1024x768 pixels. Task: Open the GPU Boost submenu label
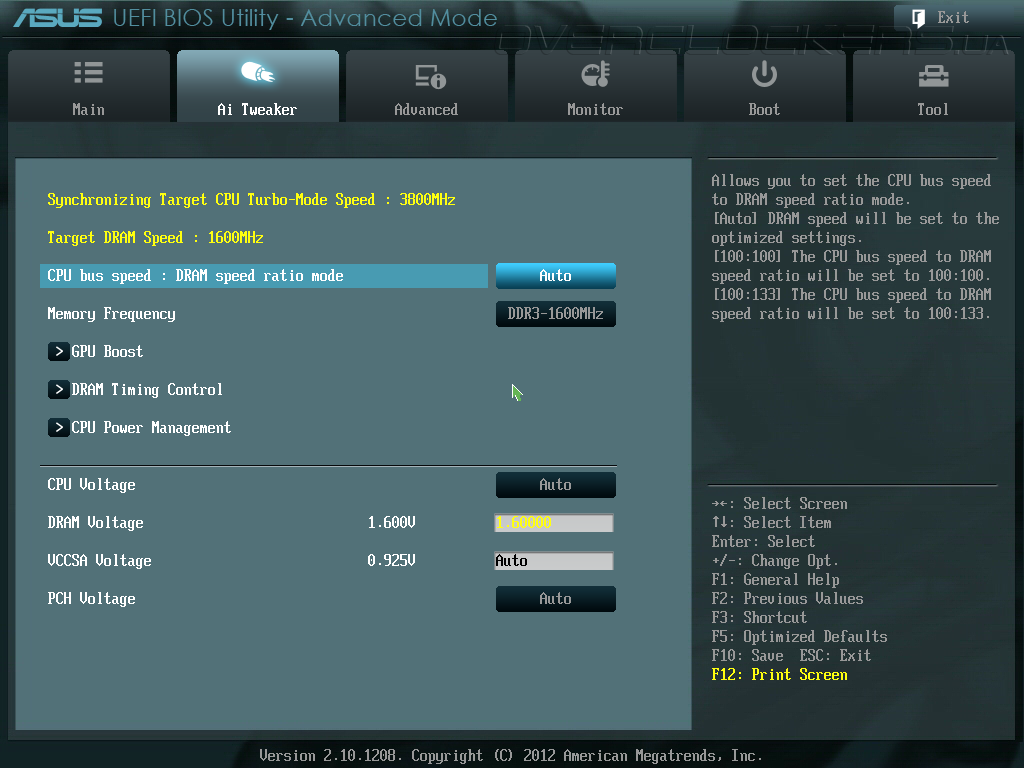(x=107, y=351)
